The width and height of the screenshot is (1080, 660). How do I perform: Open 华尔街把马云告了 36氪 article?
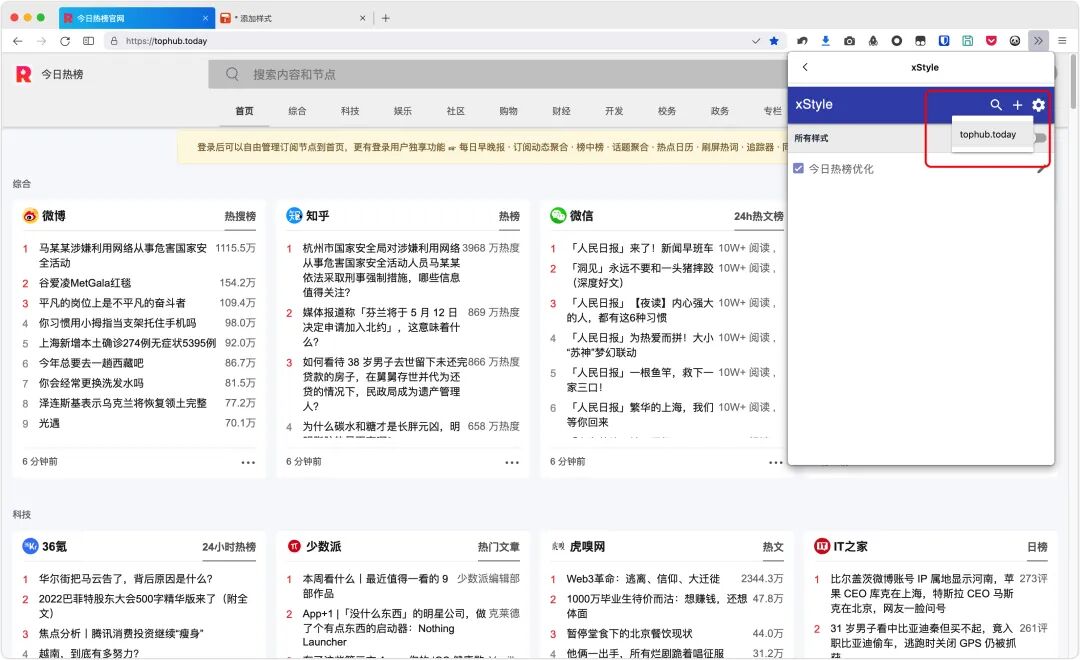[x=125, y=579]
